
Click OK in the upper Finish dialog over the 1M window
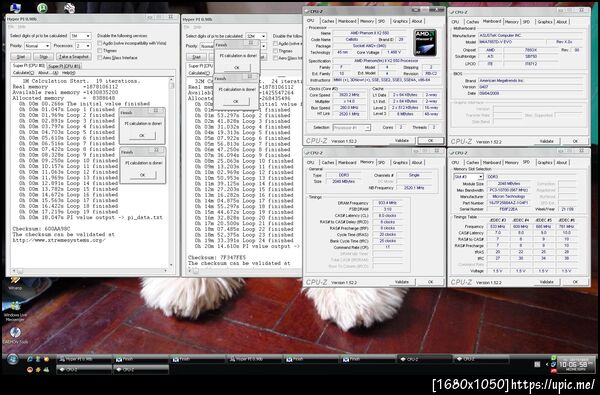click(x=142, y=135)
